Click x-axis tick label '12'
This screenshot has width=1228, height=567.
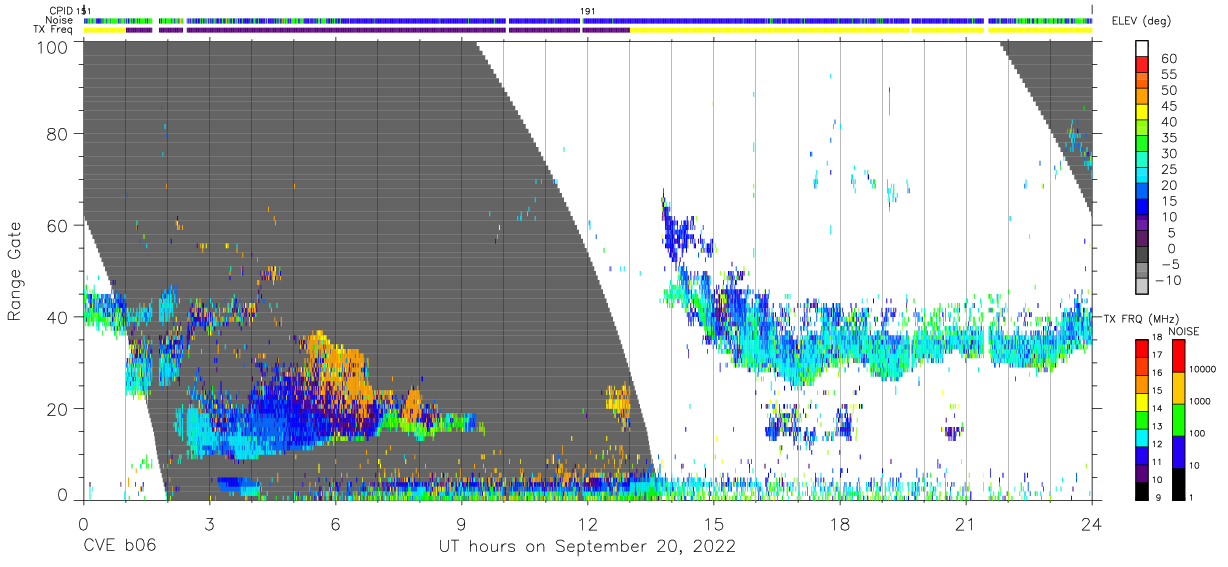coord(588,523)
